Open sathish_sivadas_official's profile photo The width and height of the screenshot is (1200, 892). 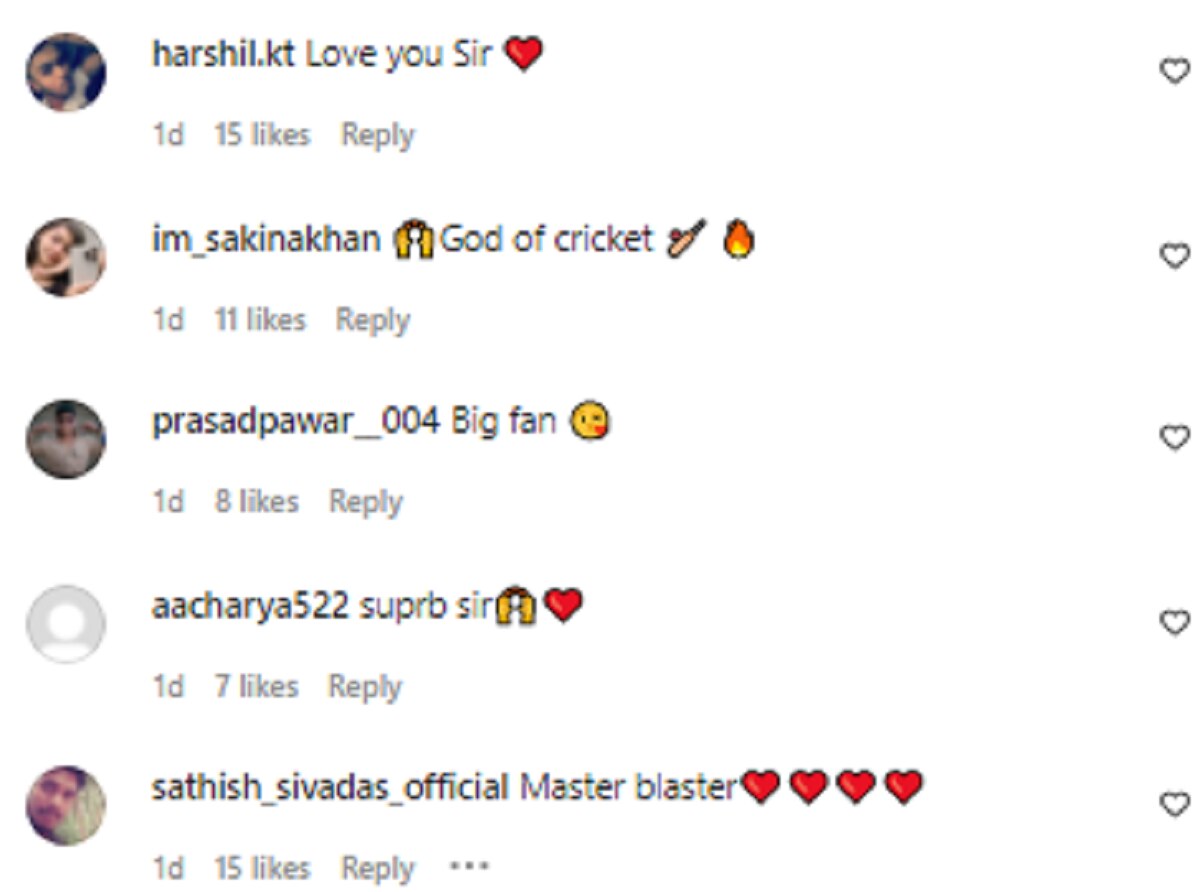point(66,806)
